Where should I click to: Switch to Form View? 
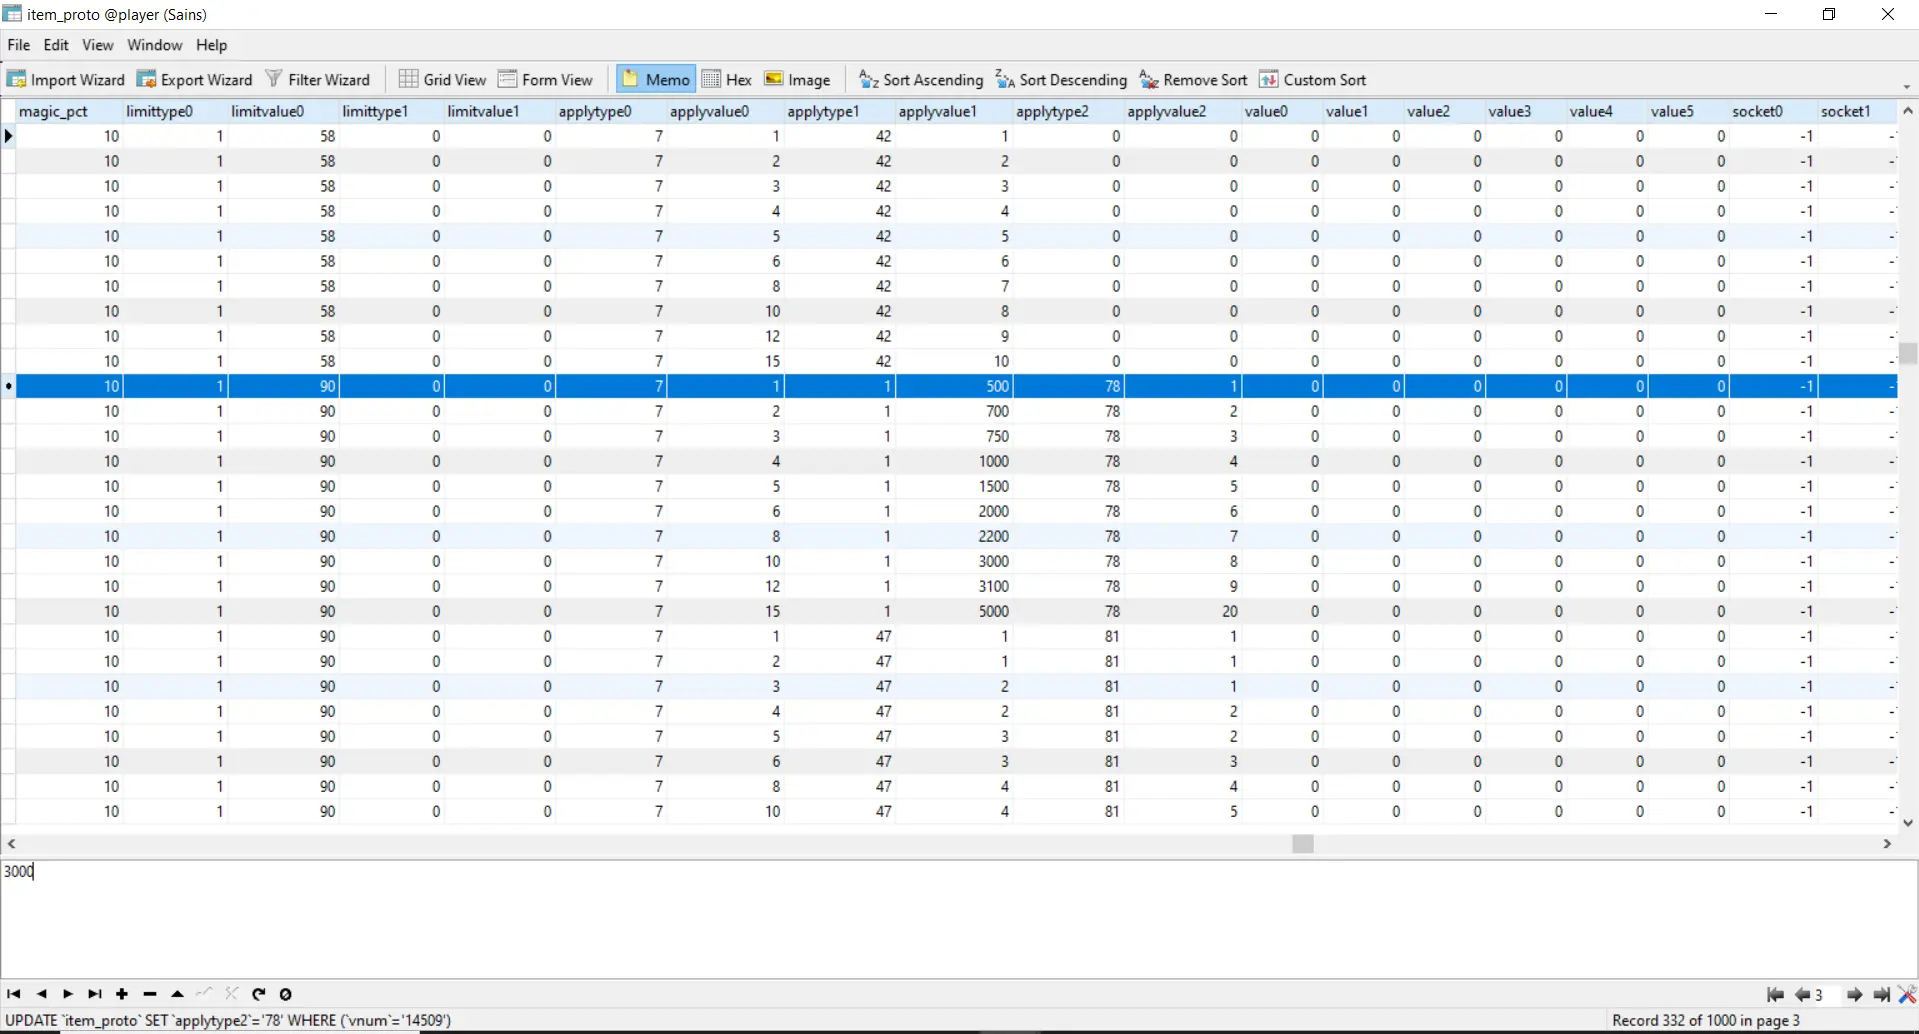[x=545, y=80]
